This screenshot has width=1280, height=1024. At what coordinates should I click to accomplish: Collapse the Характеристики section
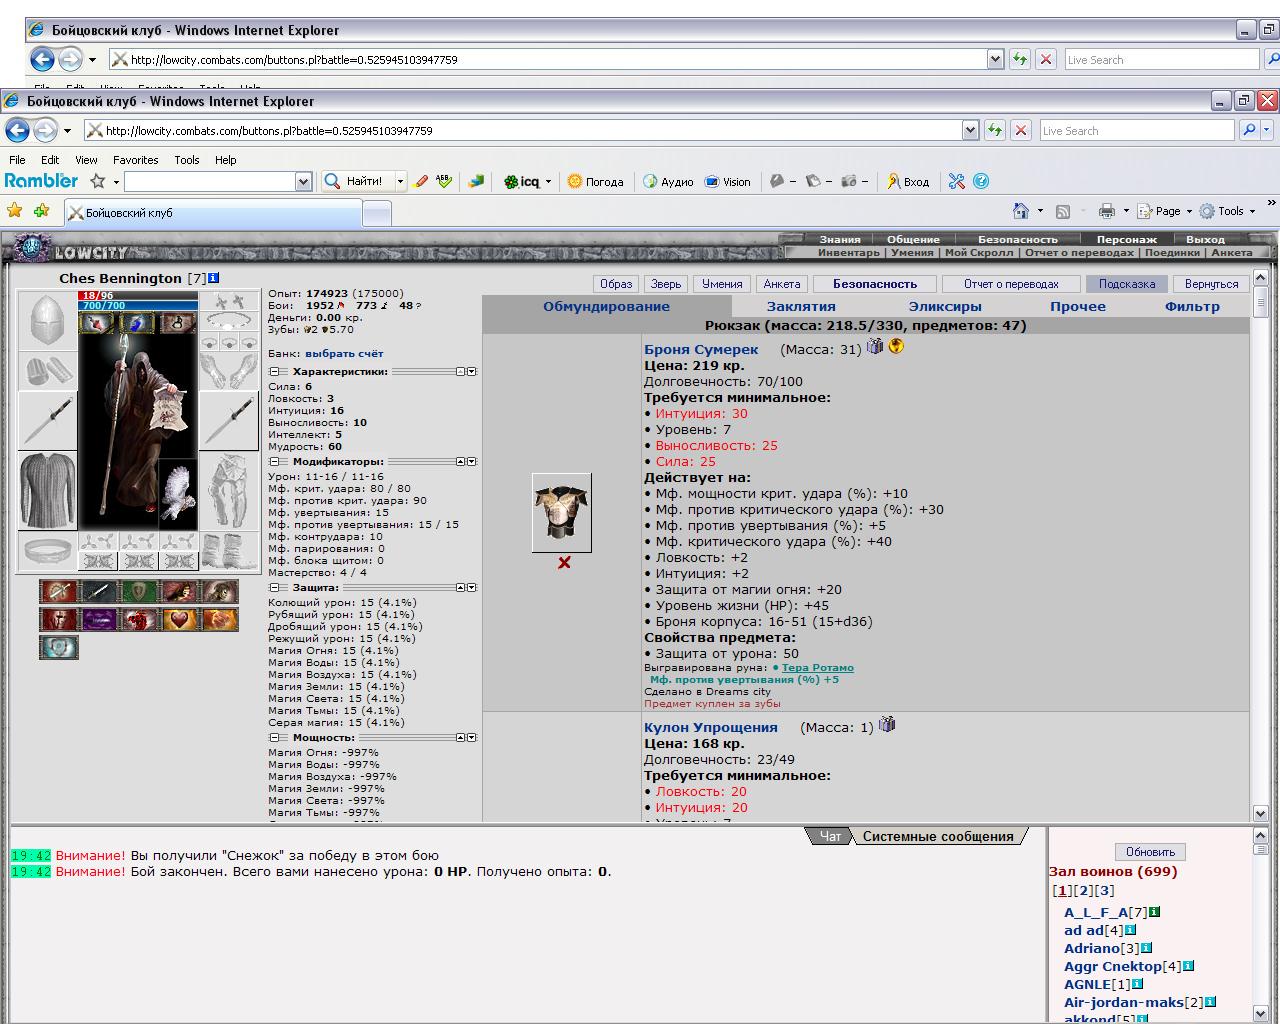click(x=274, y=371)
